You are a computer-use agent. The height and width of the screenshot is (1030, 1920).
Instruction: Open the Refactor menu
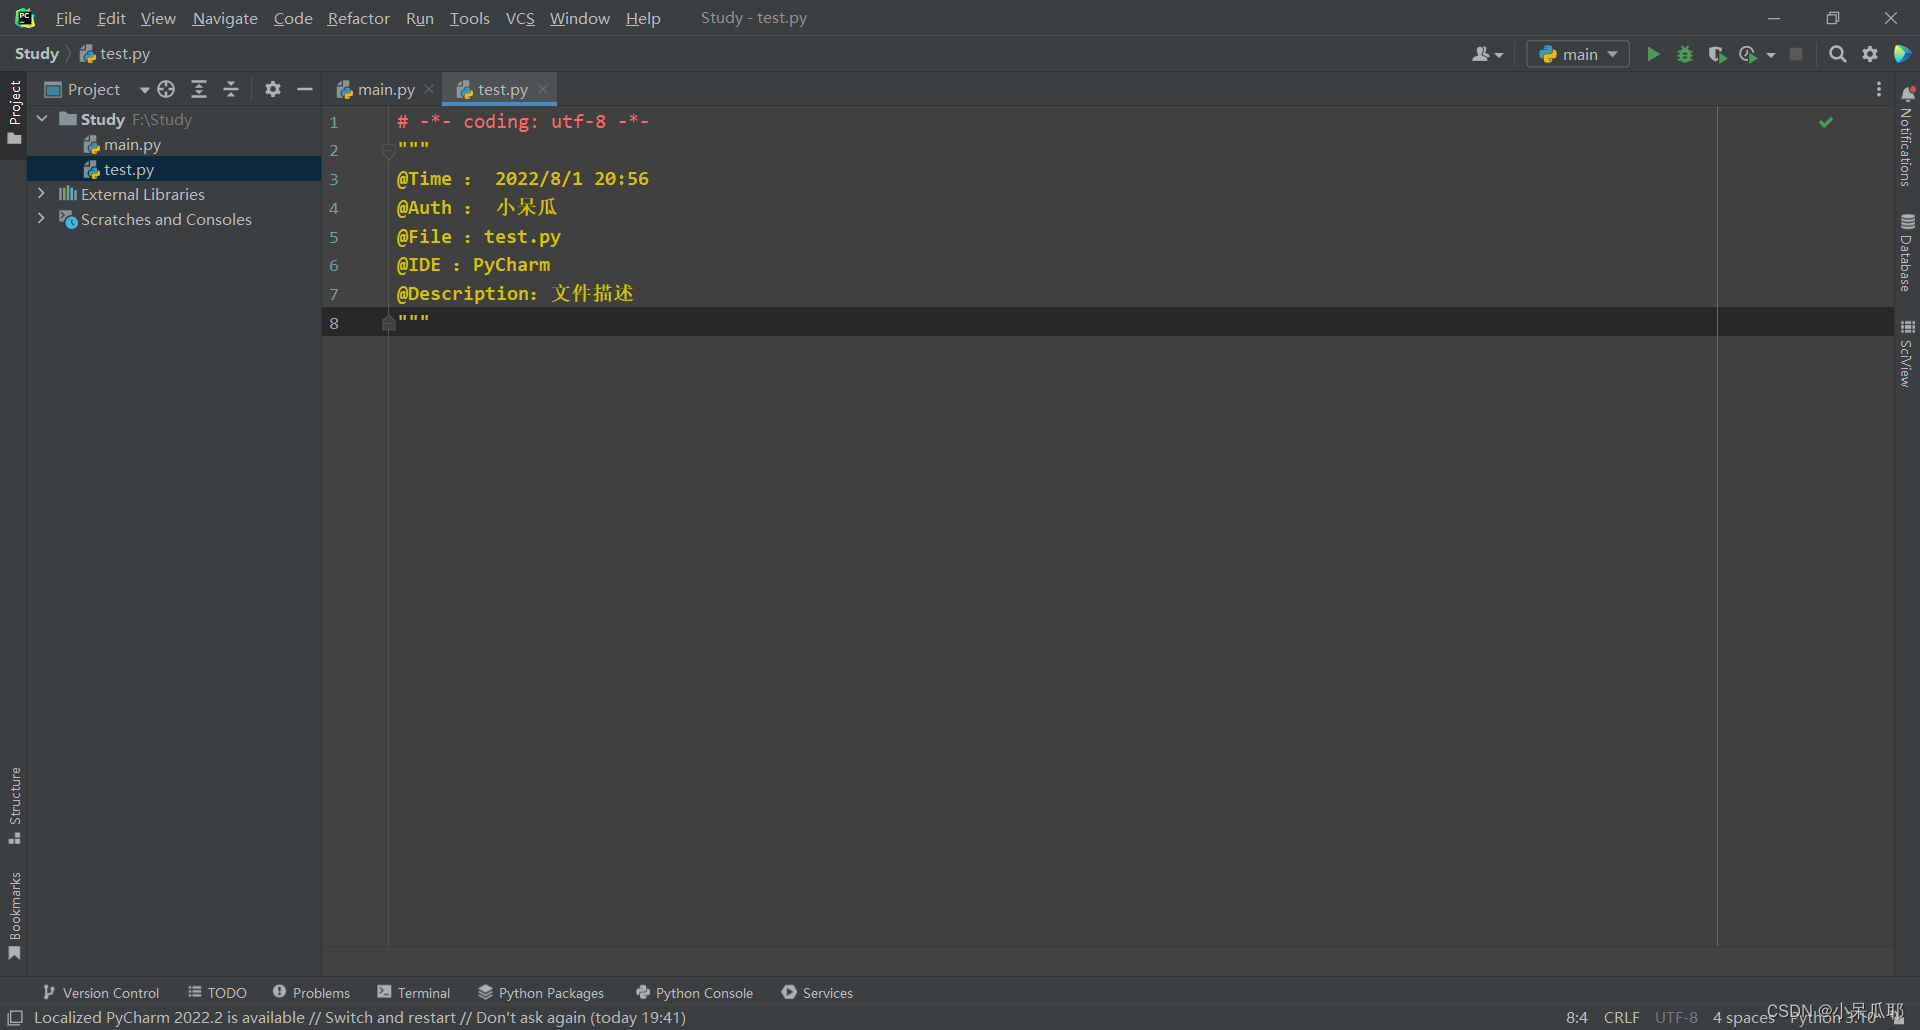358,18
